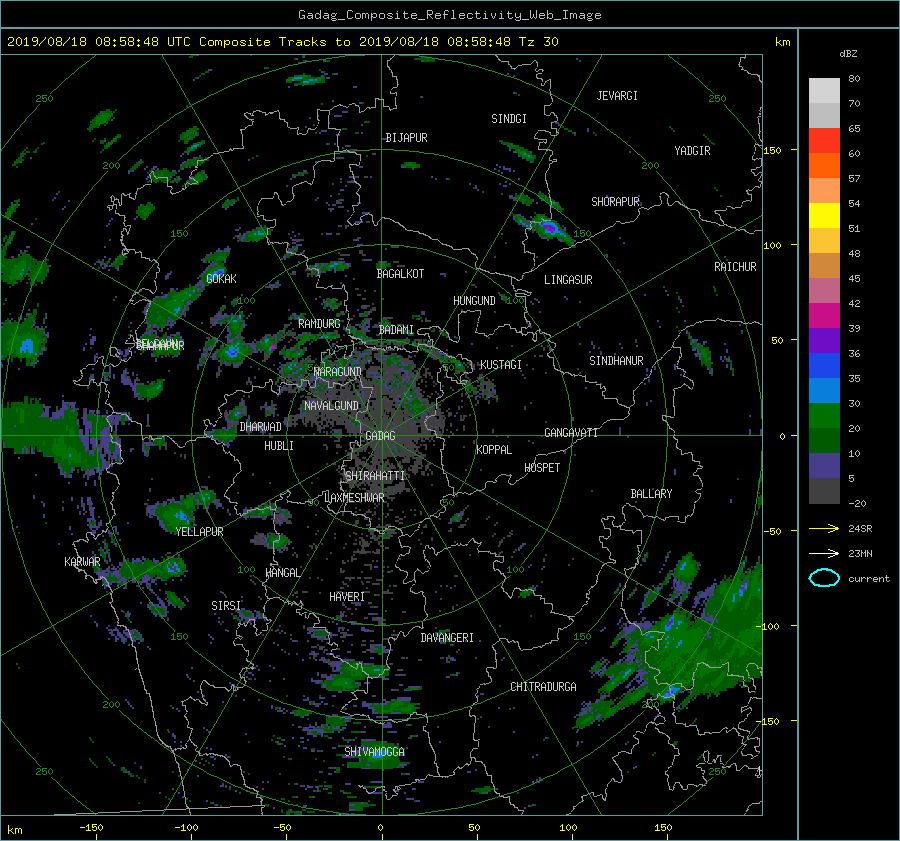The width and height of the screenshot is (900, 841).
Task: Click the HOSPET city label
Action: click(542, 468)
